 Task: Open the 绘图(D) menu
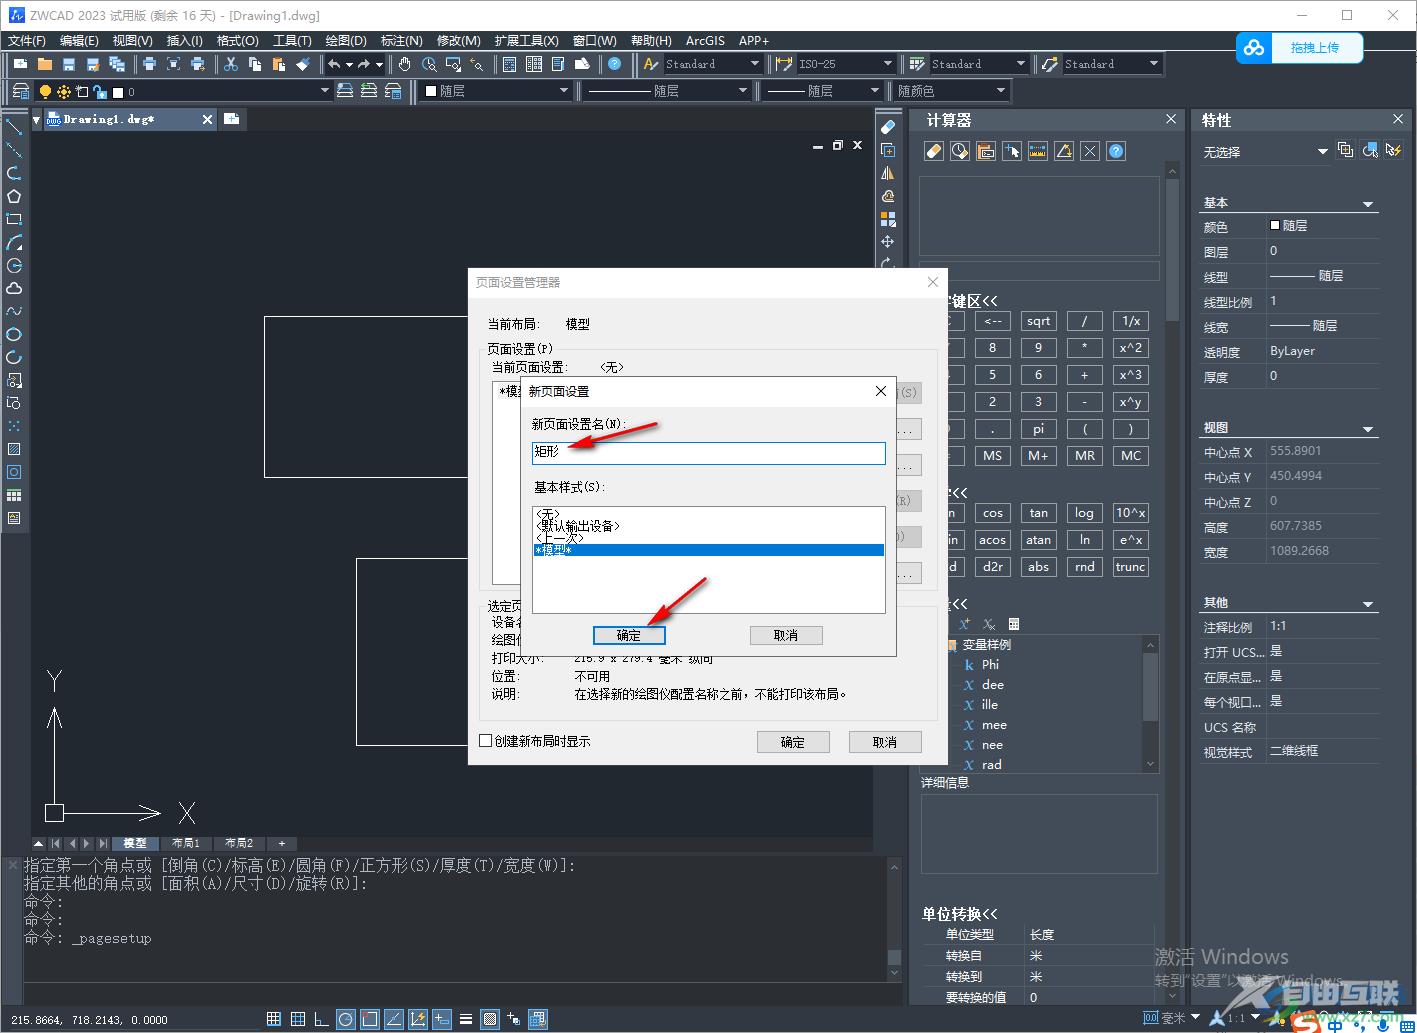(346, 41)
